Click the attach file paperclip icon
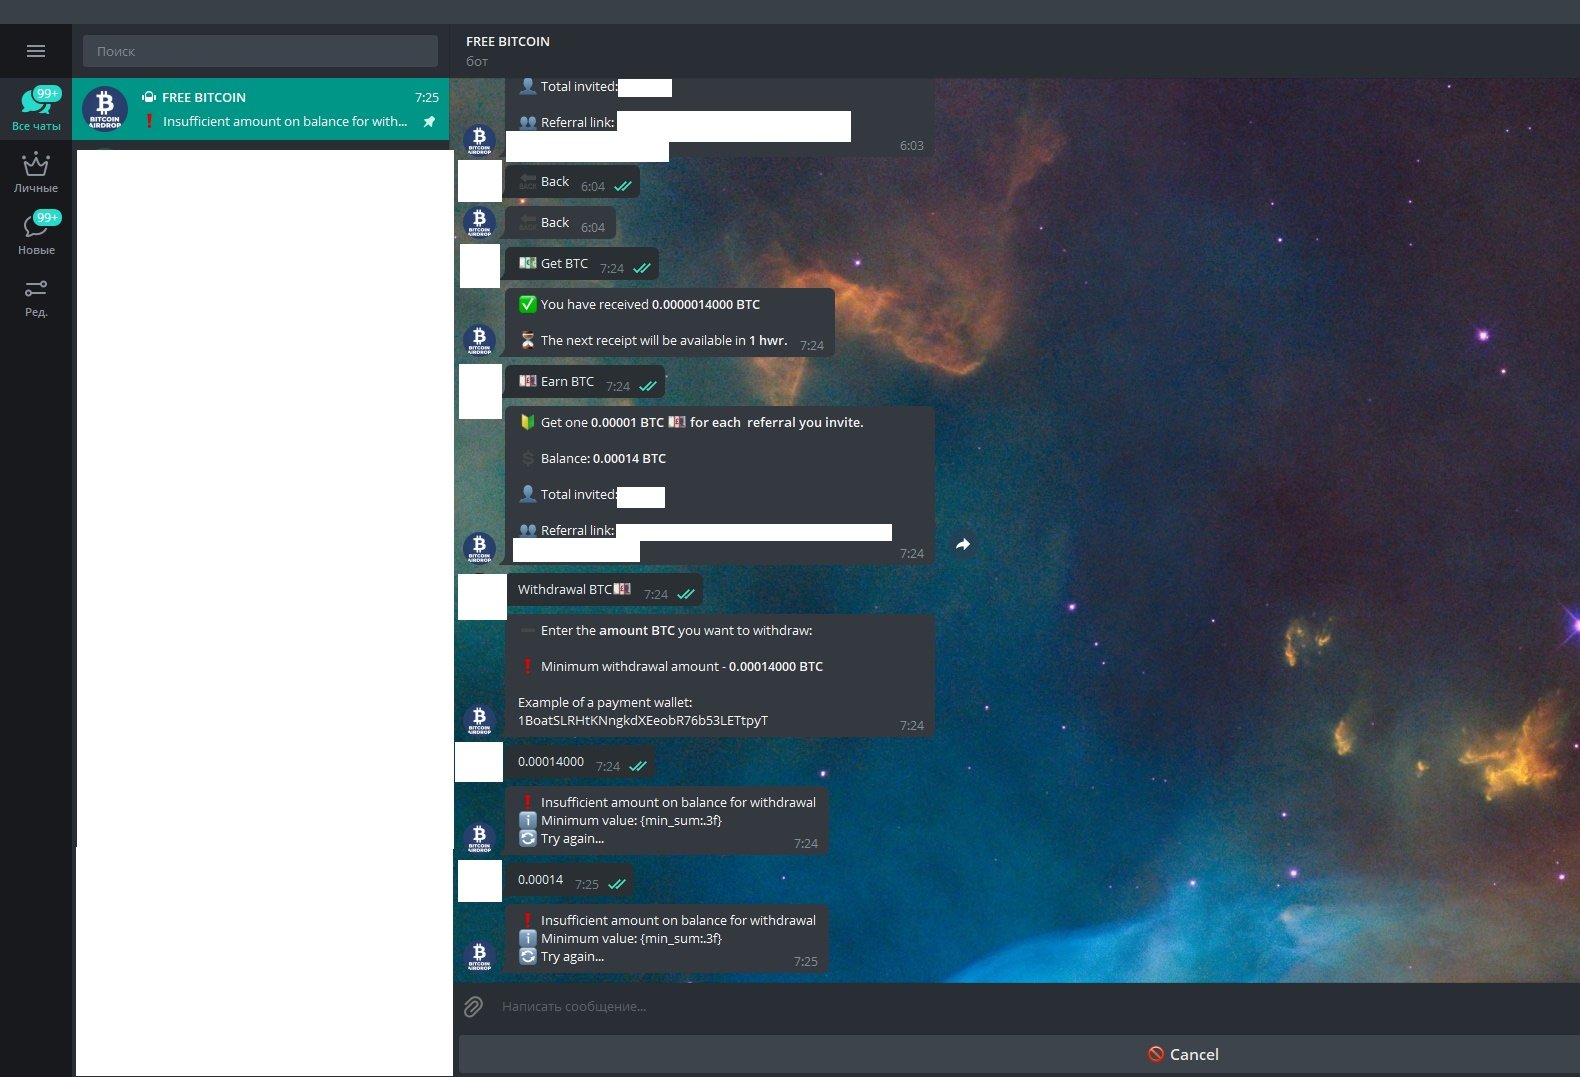 474,1007
